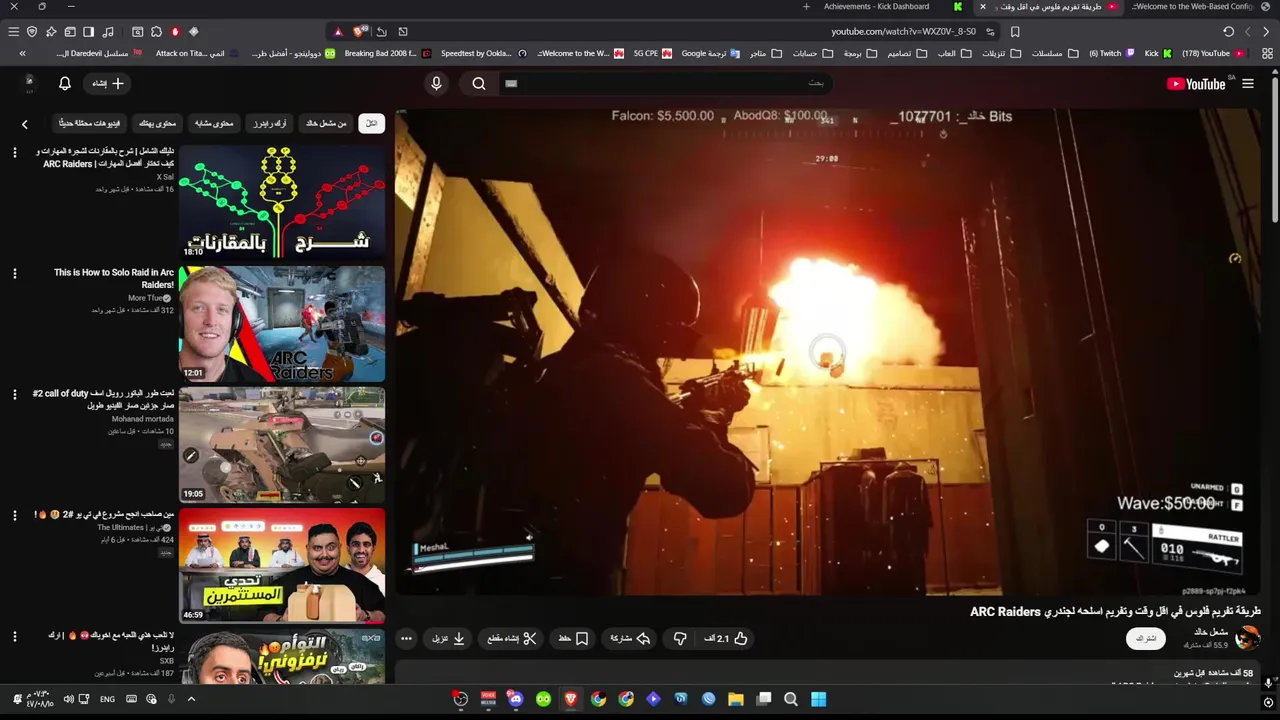
Task: Open the Speedtest by Ookla bookmark
Action: [x=482, y=53]
